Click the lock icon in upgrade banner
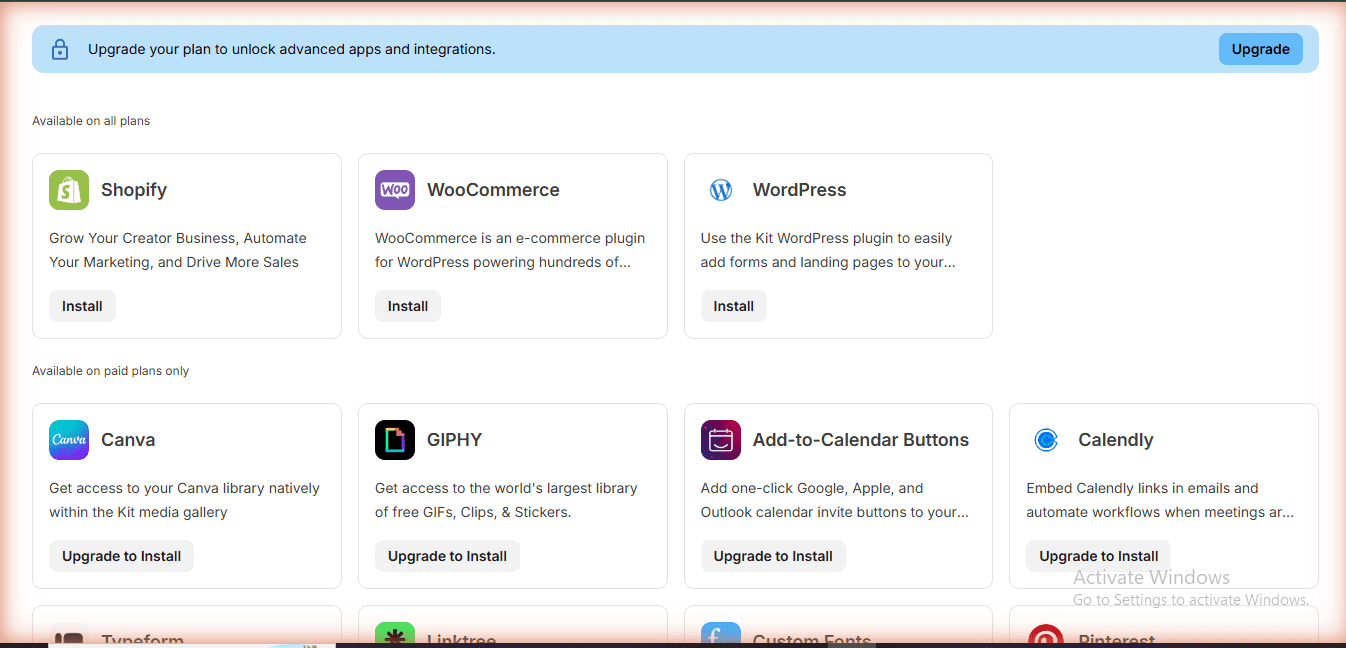This screenshot has width=1346, height=648. (60, 49)
